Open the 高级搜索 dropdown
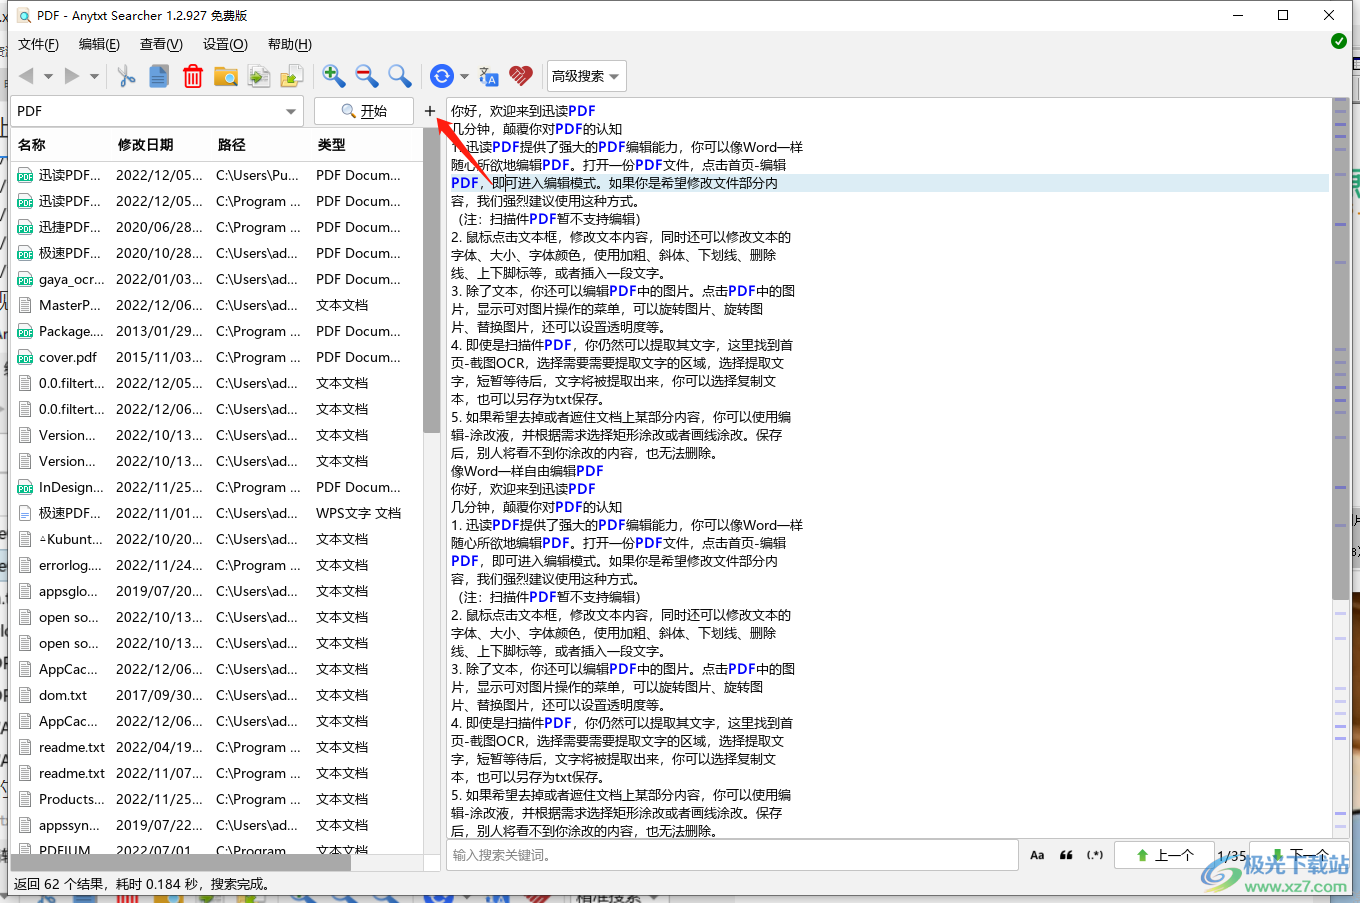The image size is (1360, 903). pos(586,76)
